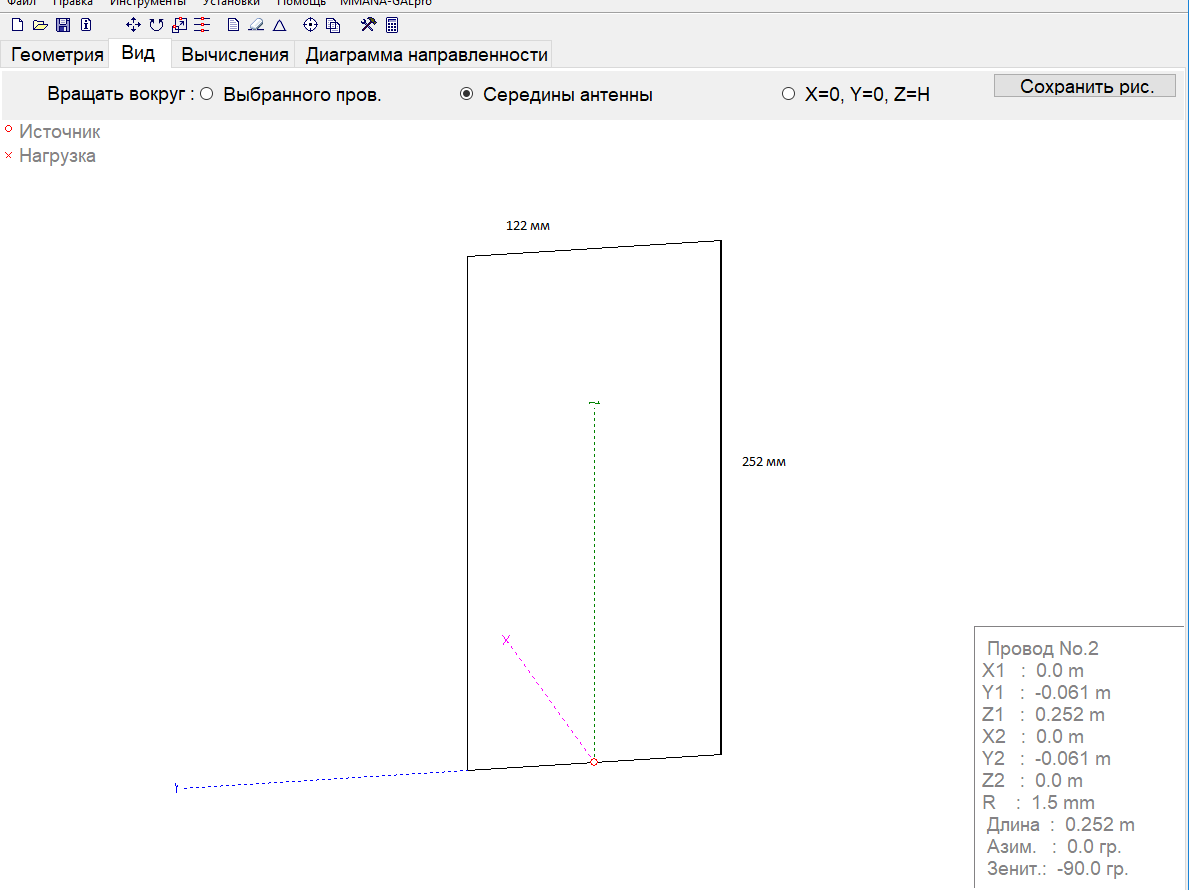This screenshot has width=1189, height=890.
Task: Click the Зенит.: -90.0 гр. value
Action: point(1058,868)
